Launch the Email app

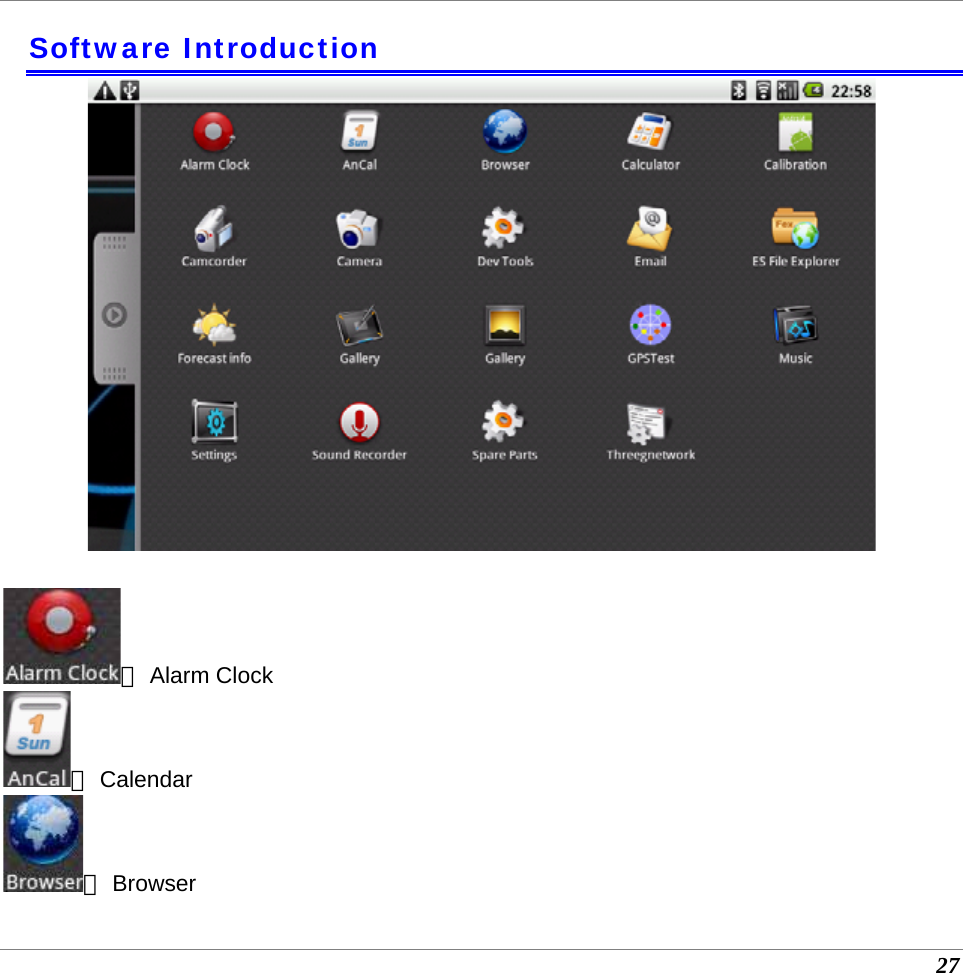click(x=649, y=228)
